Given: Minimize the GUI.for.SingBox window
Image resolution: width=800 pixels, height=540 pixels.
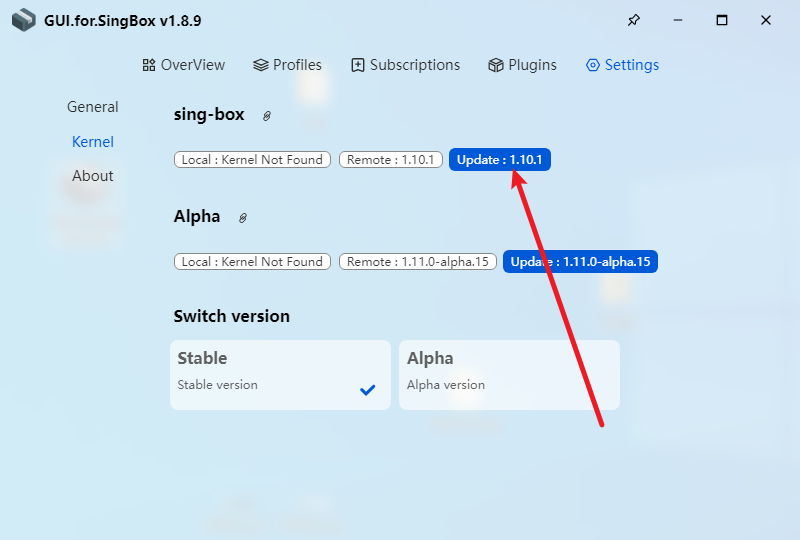Looking at the screenshot, I should [x=678, y=20].
